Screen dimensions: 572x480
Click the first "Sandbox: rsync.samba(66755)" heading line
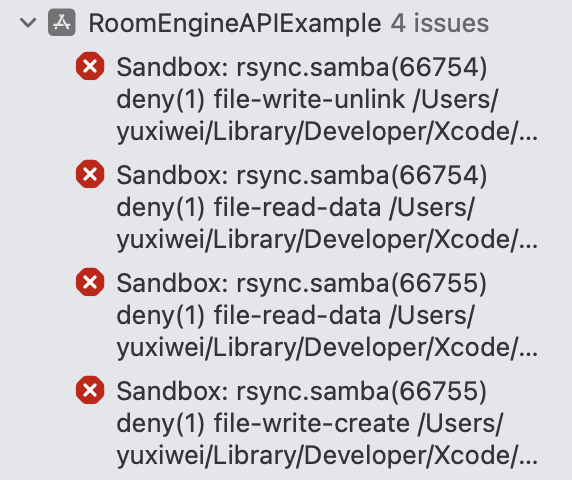(x=302, y=283)
